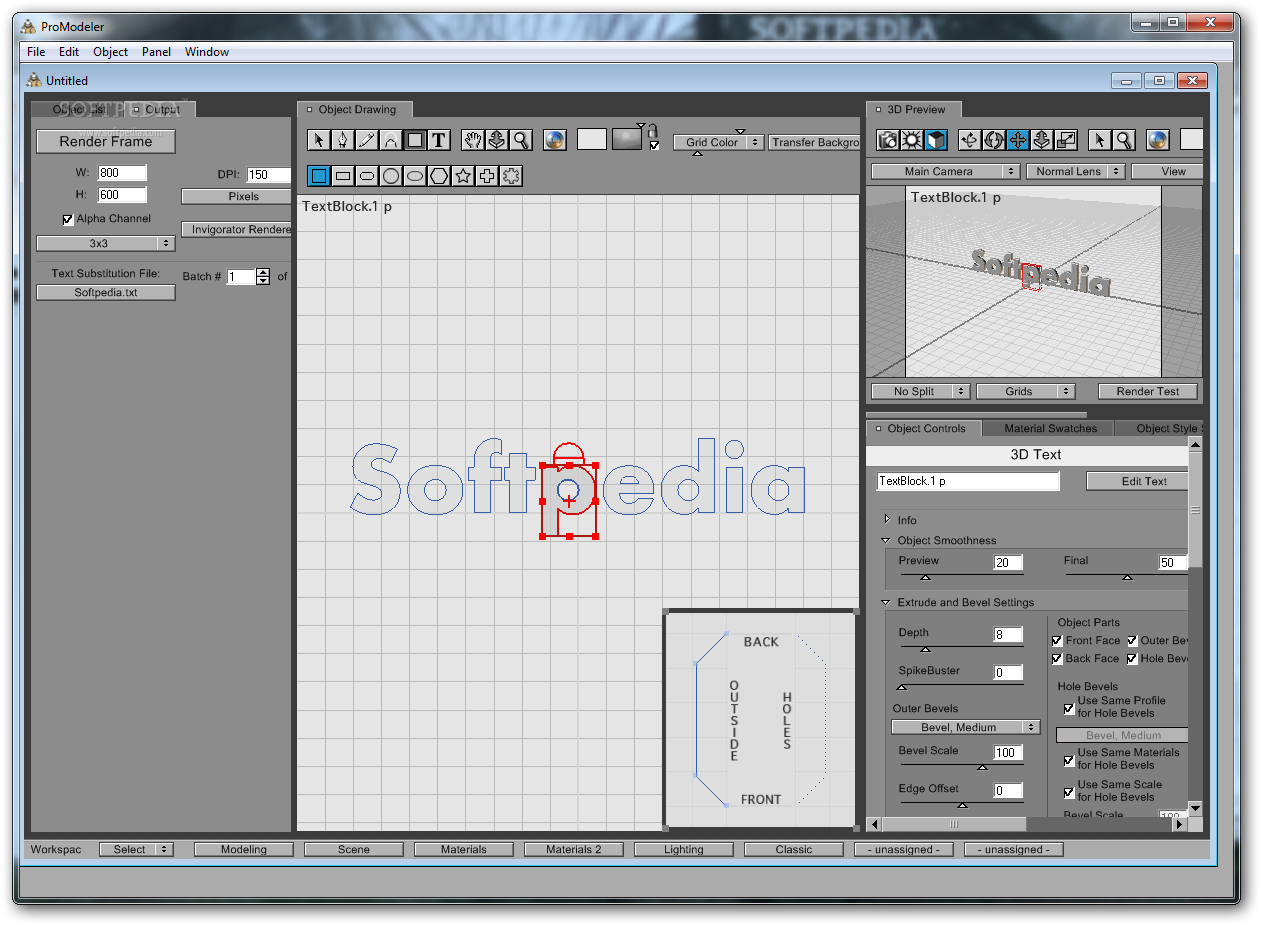
Task: Toggle Use Same Materials for Hole Bevels
Action: coord(1069,760)
